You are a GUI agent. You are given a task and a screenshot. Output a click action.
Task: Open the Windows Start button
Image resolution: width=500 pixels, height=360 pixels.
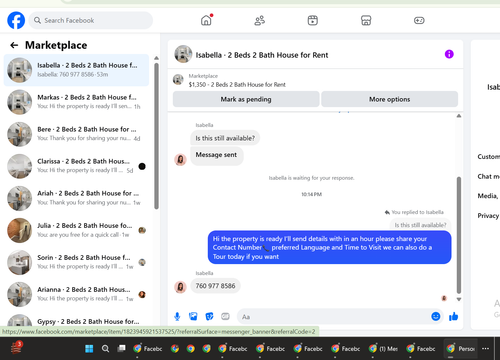coord(89,349)
